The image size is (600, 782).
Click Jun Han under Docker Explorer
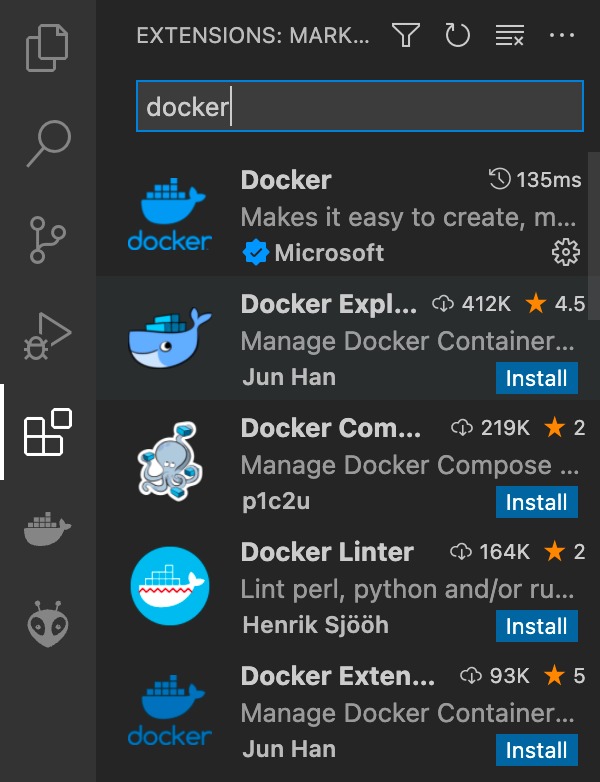[289, 377]
